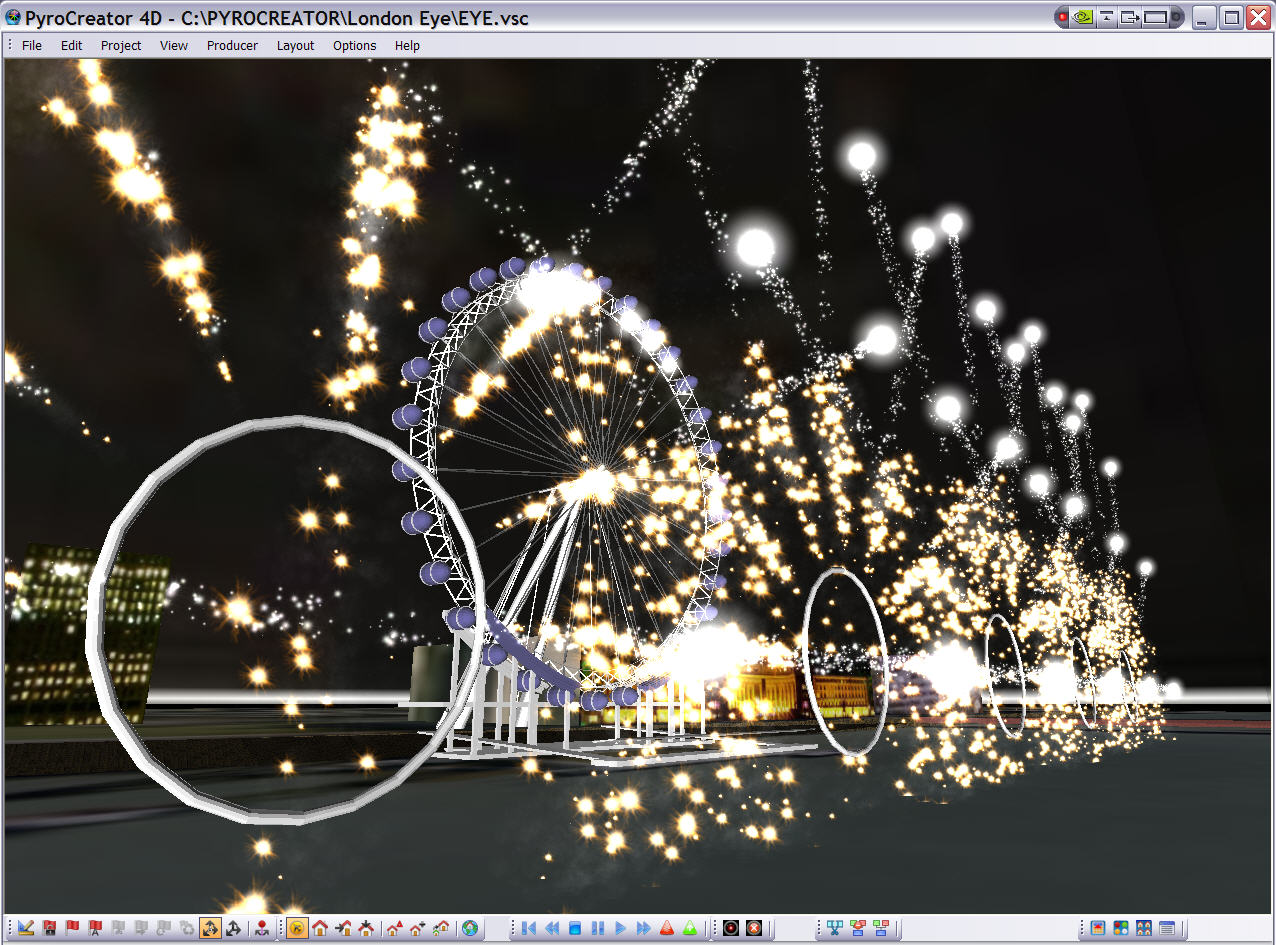This screenshot has width=1276, height=945.
Task: Click the red record dot in title bar
Action: (1062, 17)
